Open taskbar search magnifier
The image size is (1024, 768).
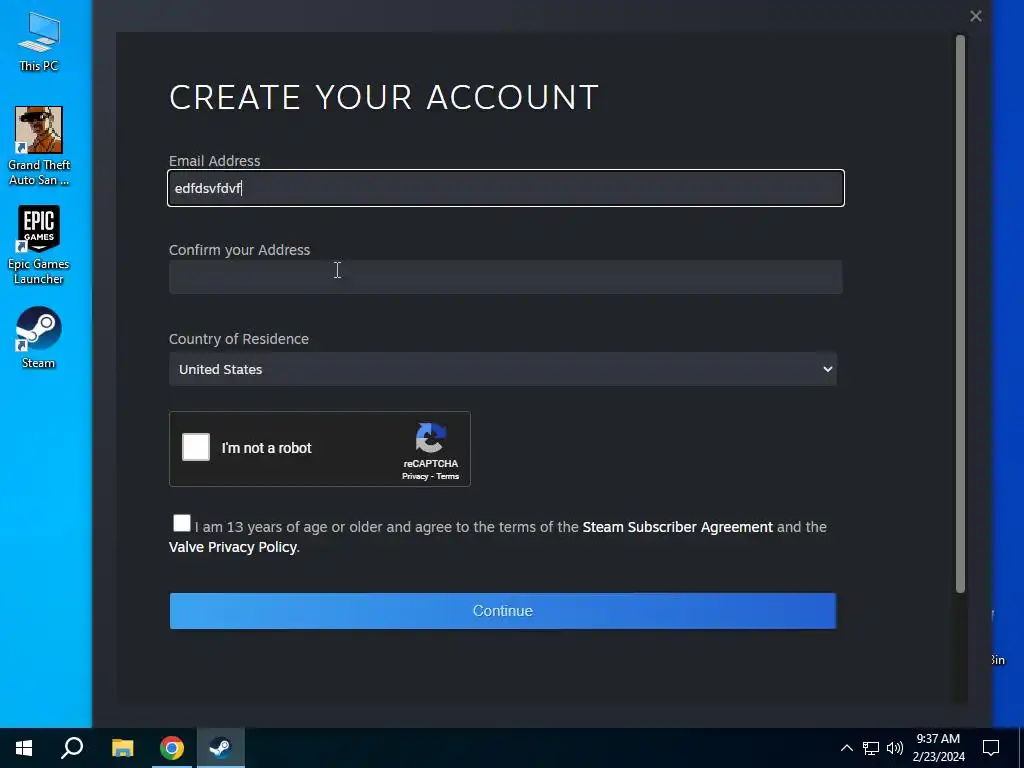[72, 748]
